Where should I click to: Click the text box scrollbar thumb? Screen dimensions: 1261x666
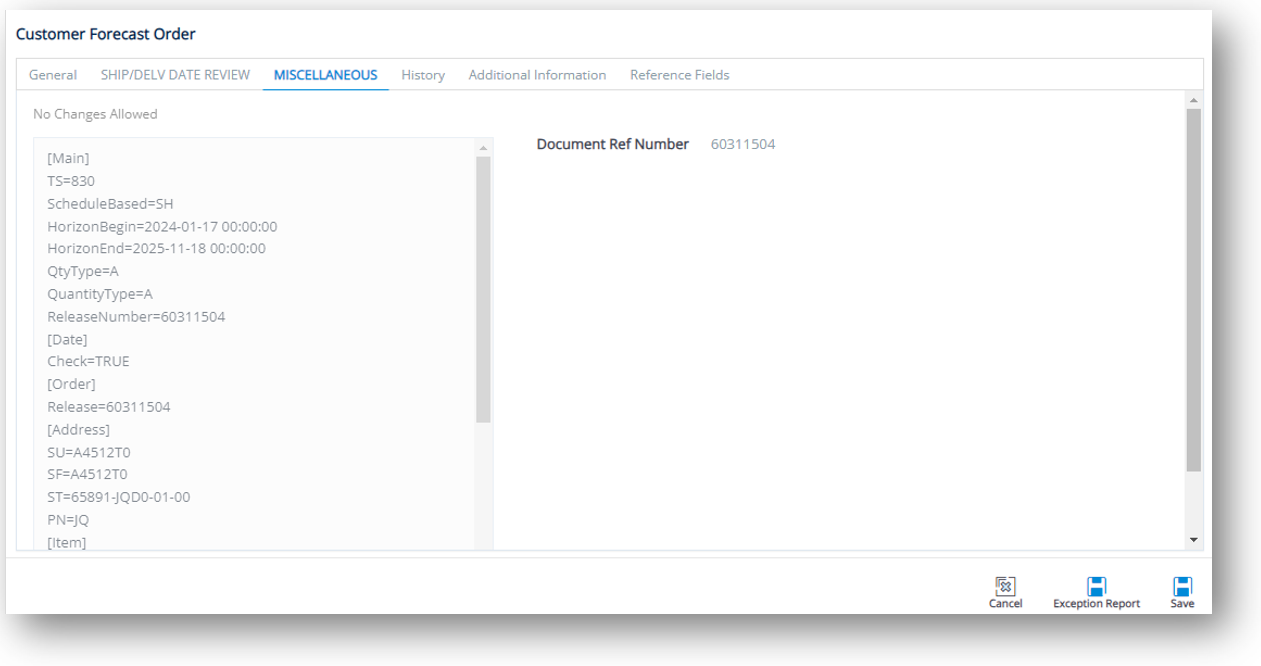[484, 289]
